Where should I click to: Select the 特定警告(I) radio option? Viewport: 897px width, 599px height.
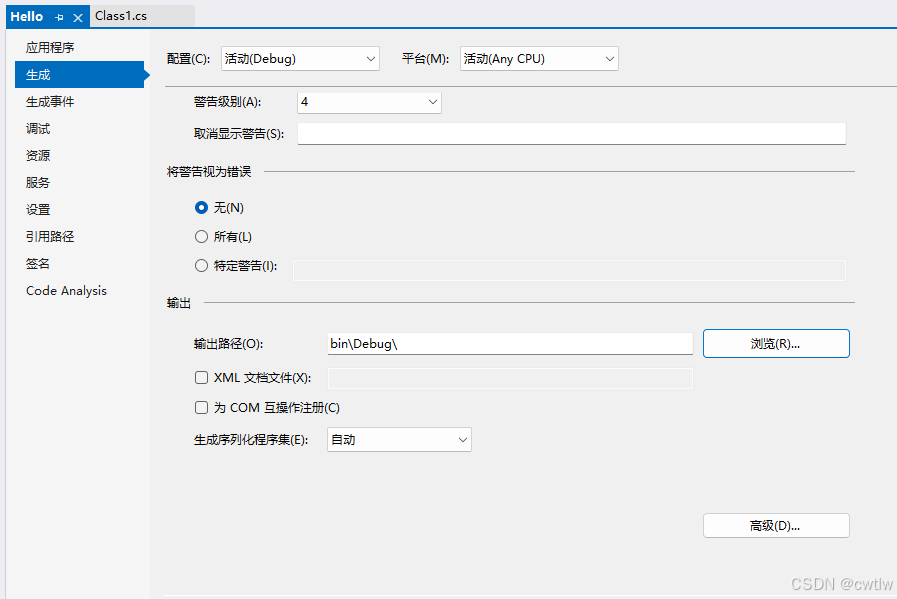(201, 264)
